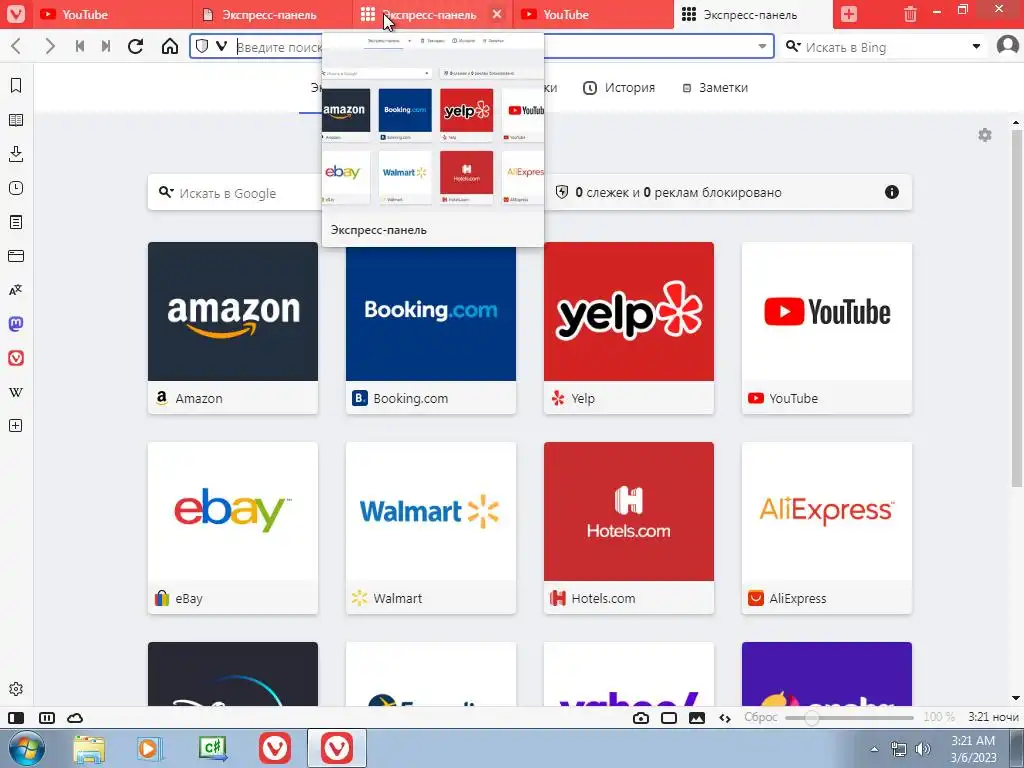
Task: Open Vivaldi sync cloud status icon
Action: pyautogui.click(x=75, y=718)
